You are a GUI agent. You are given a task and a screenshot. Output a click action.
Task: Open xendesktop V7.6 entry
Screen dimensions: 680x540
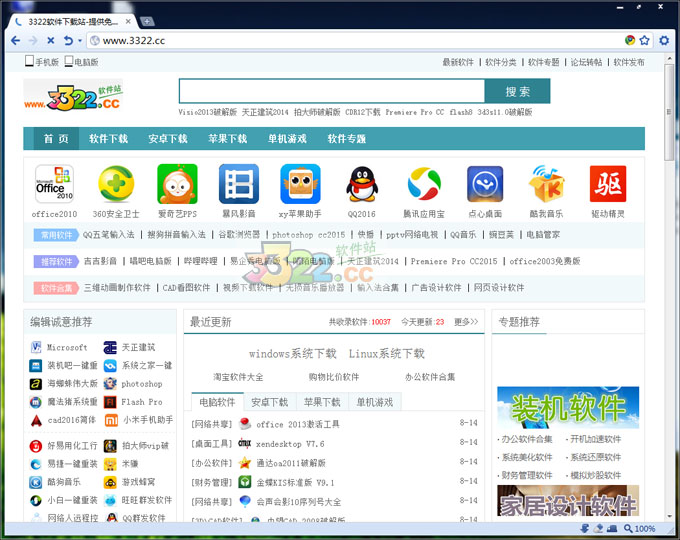pyautogui.click(x=290, y=444)
